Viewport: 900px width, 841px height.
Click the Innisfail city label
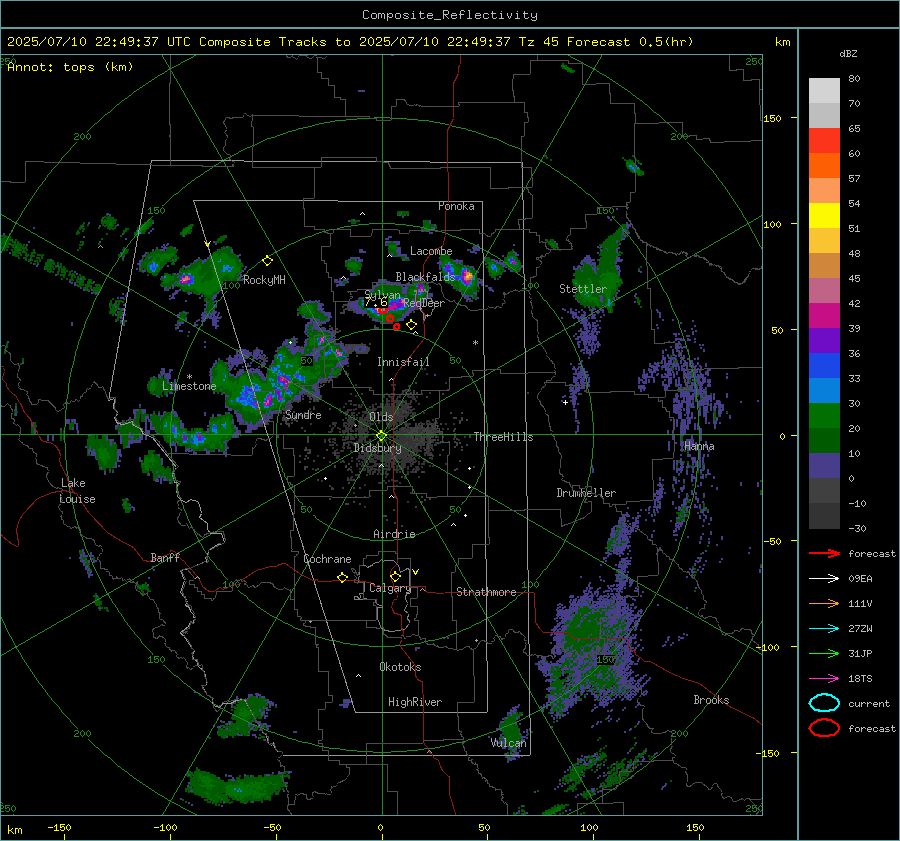(403, 362)
